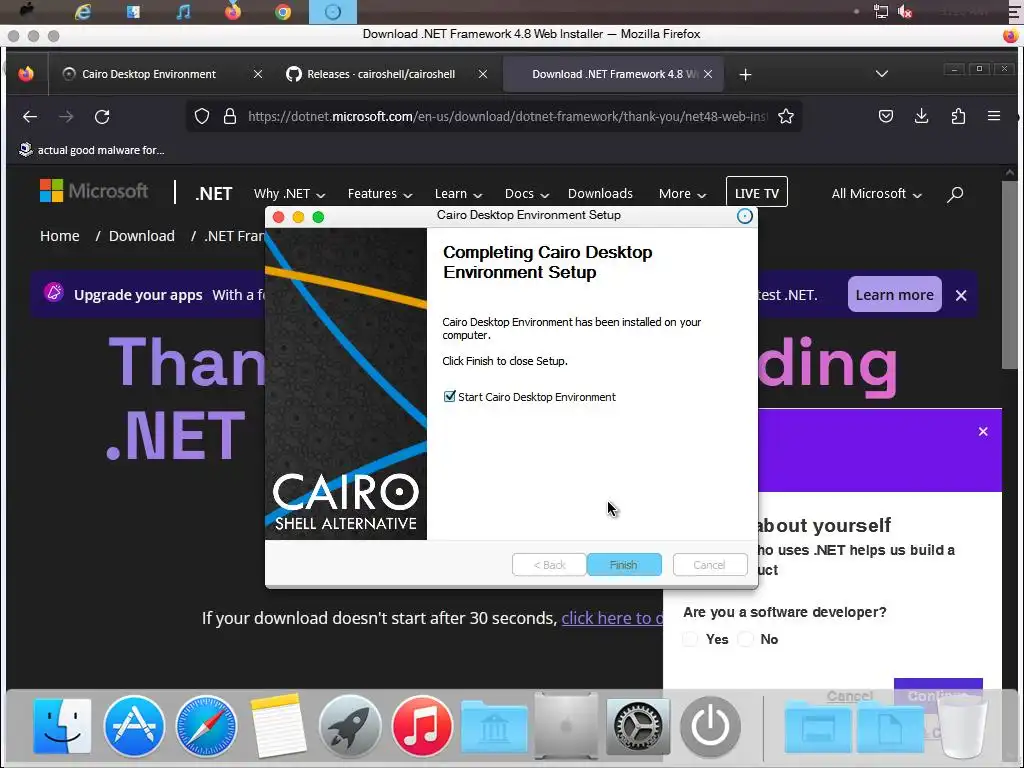Toggle Start Cairo Desktop Environment checkbox
This screenshot has width=1024, height=768.
[x=449, y=396]
